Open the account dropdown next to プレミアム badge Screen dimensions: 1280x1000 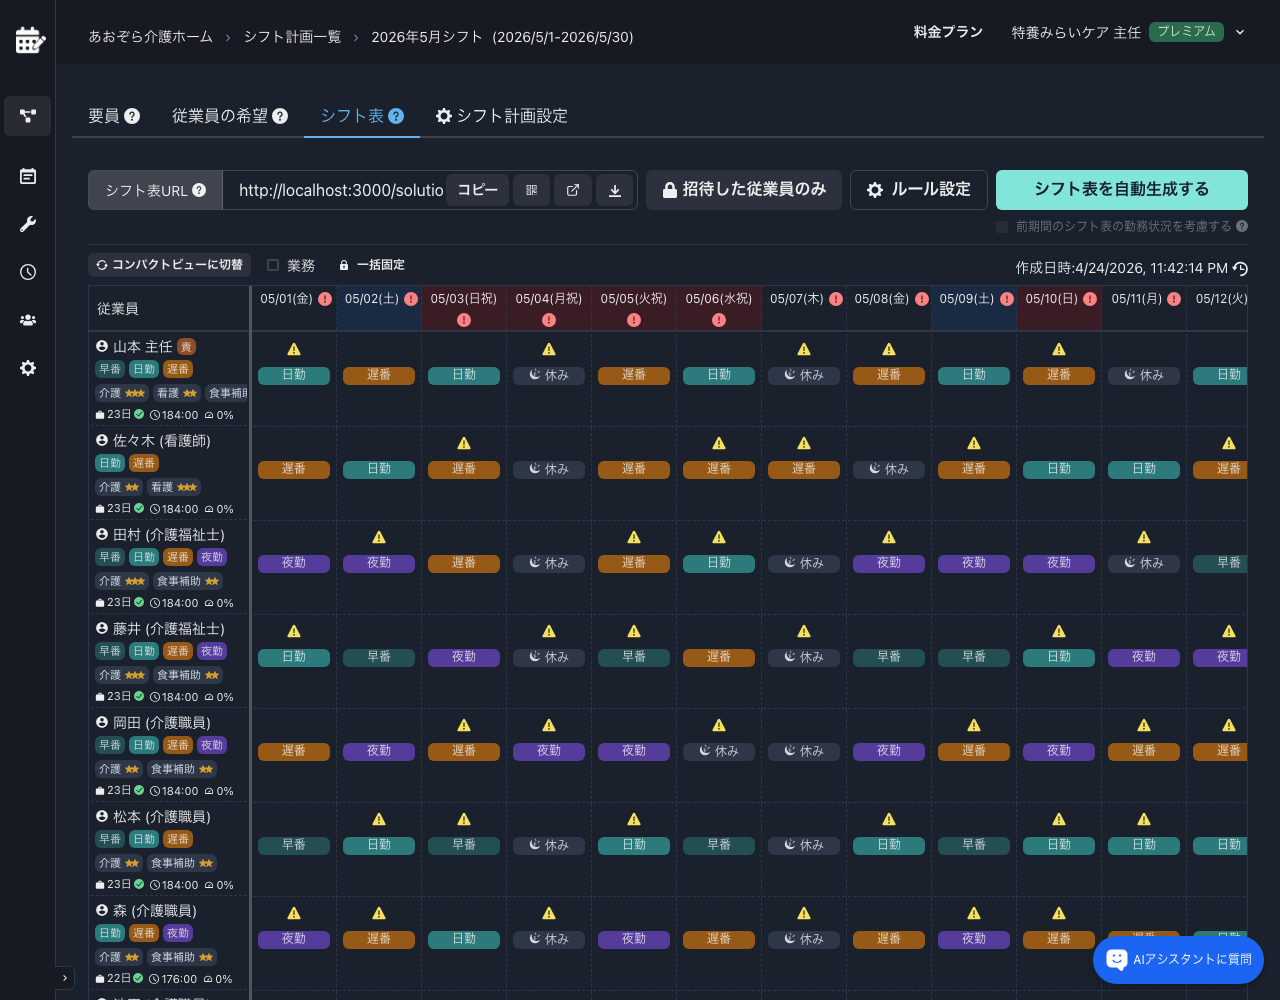coord(1240,31)
